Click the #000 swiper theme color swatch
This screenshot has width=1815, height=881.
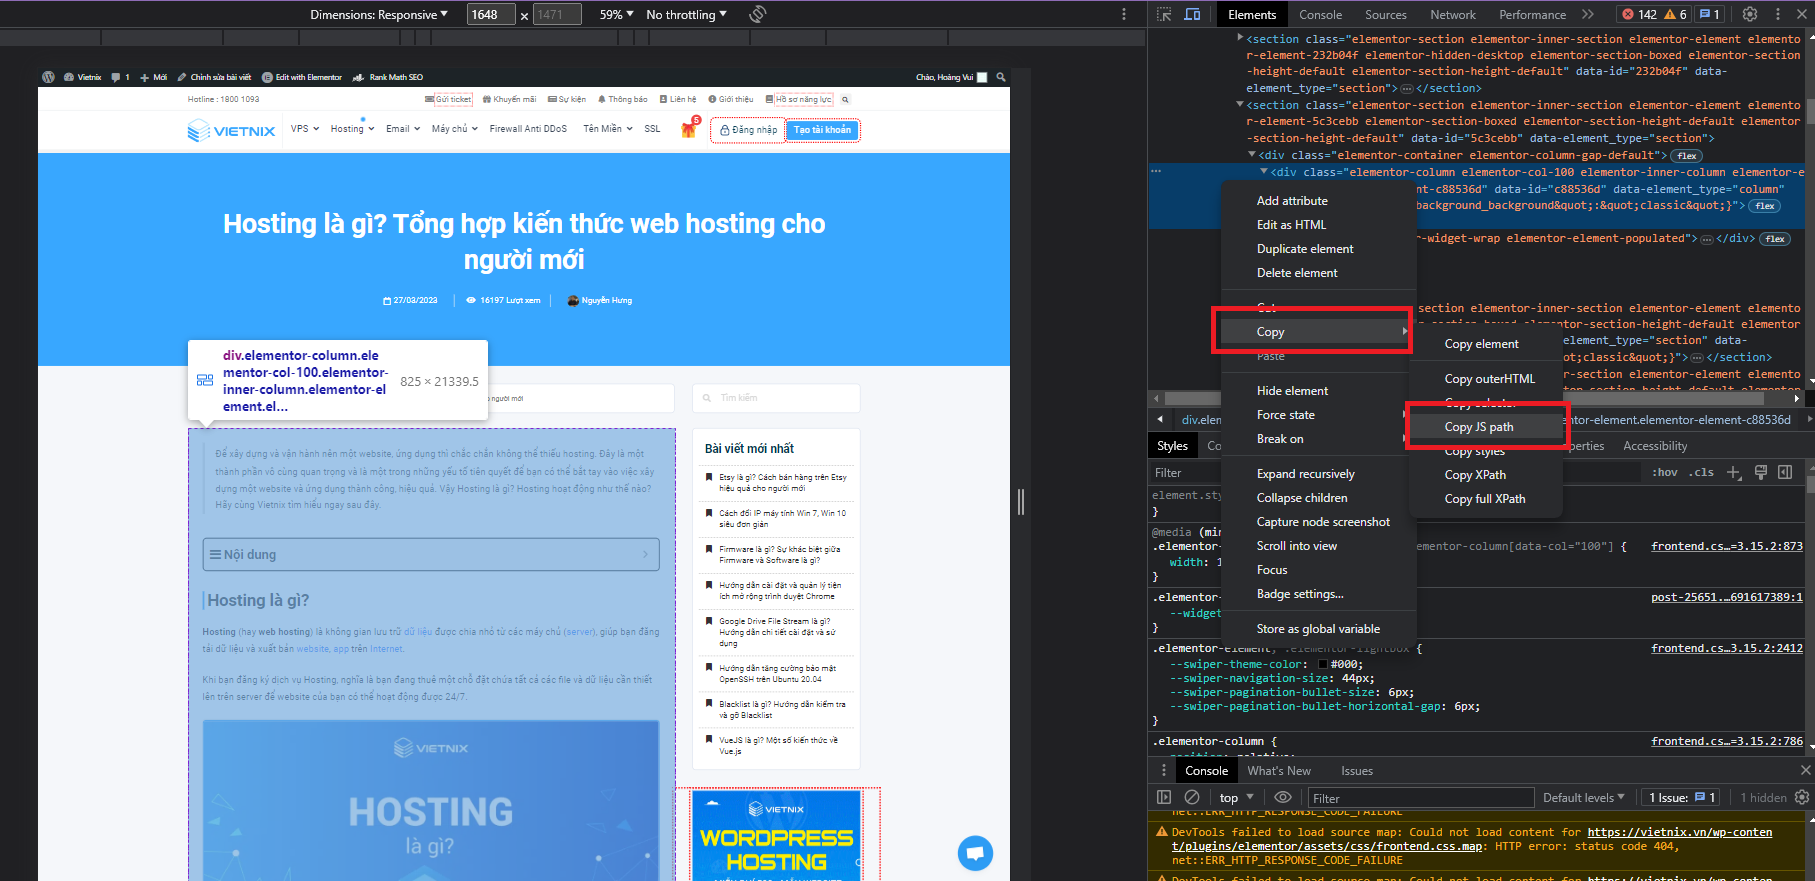point(1323,664)
